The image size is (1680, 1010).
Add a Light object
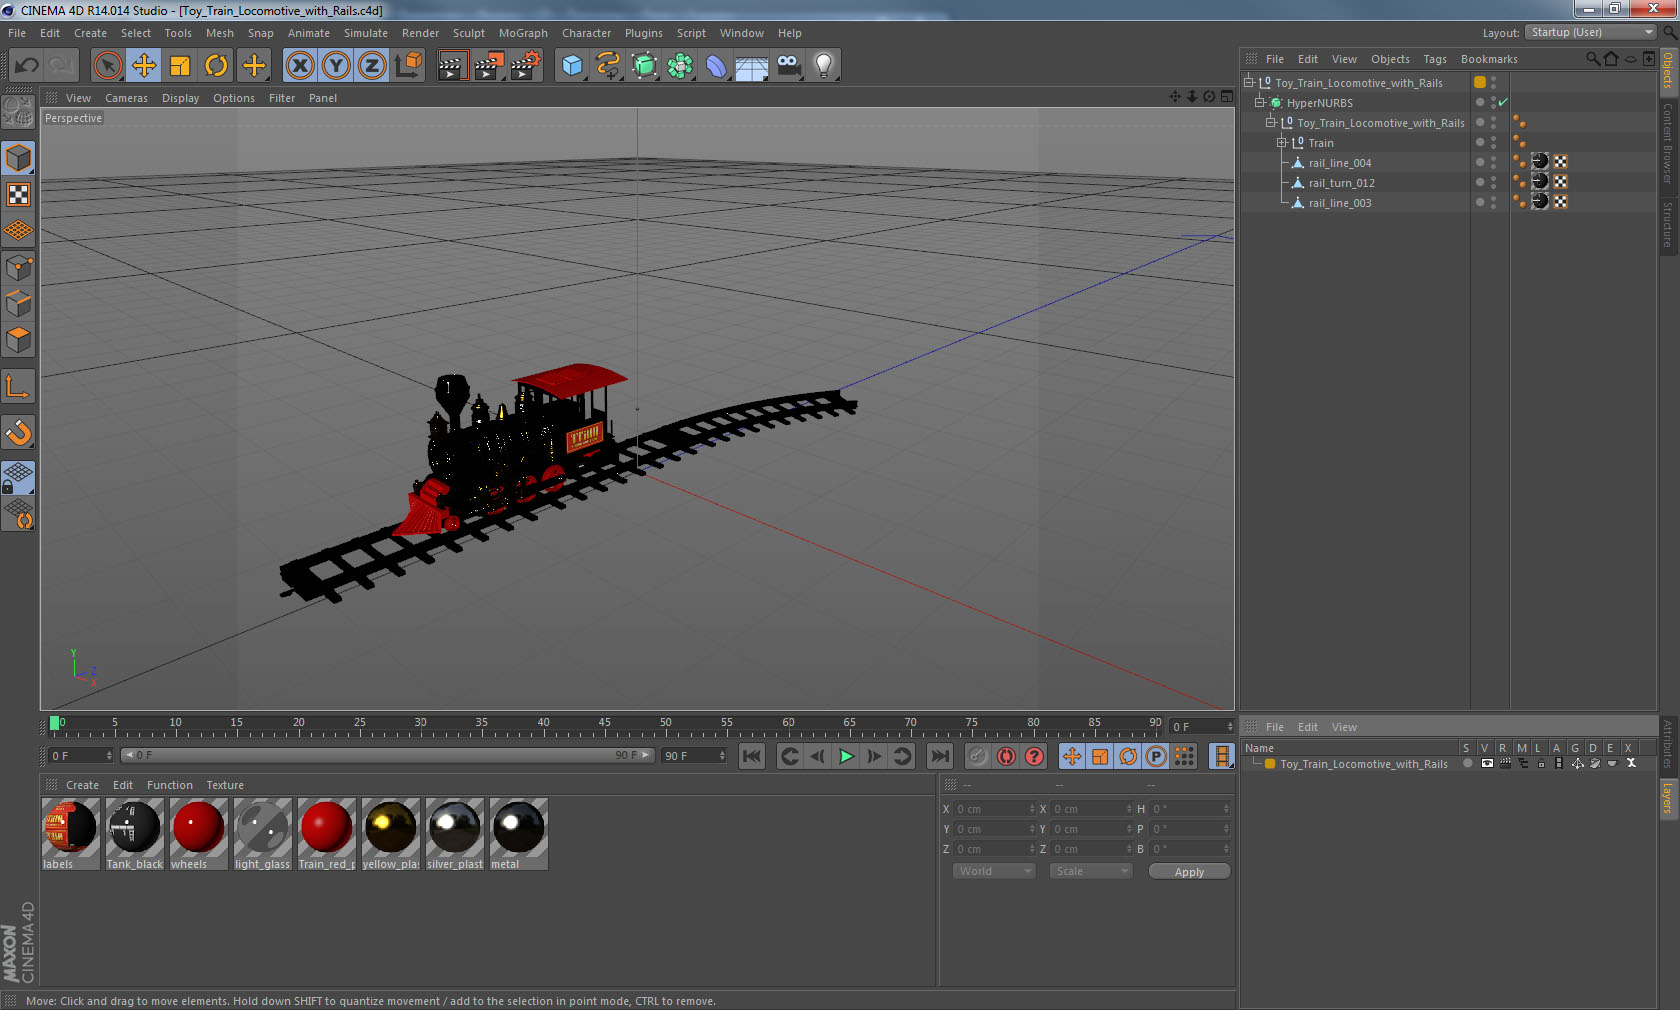click(824, 66)
